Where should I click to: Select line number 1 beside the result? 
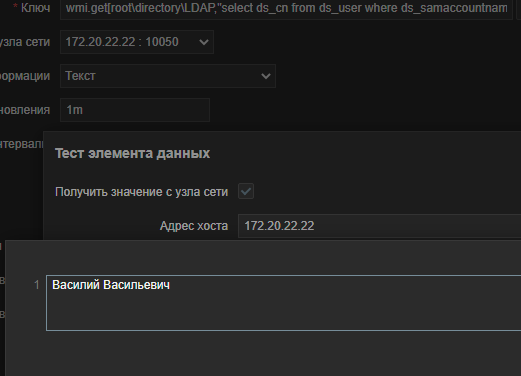(37, 285)
